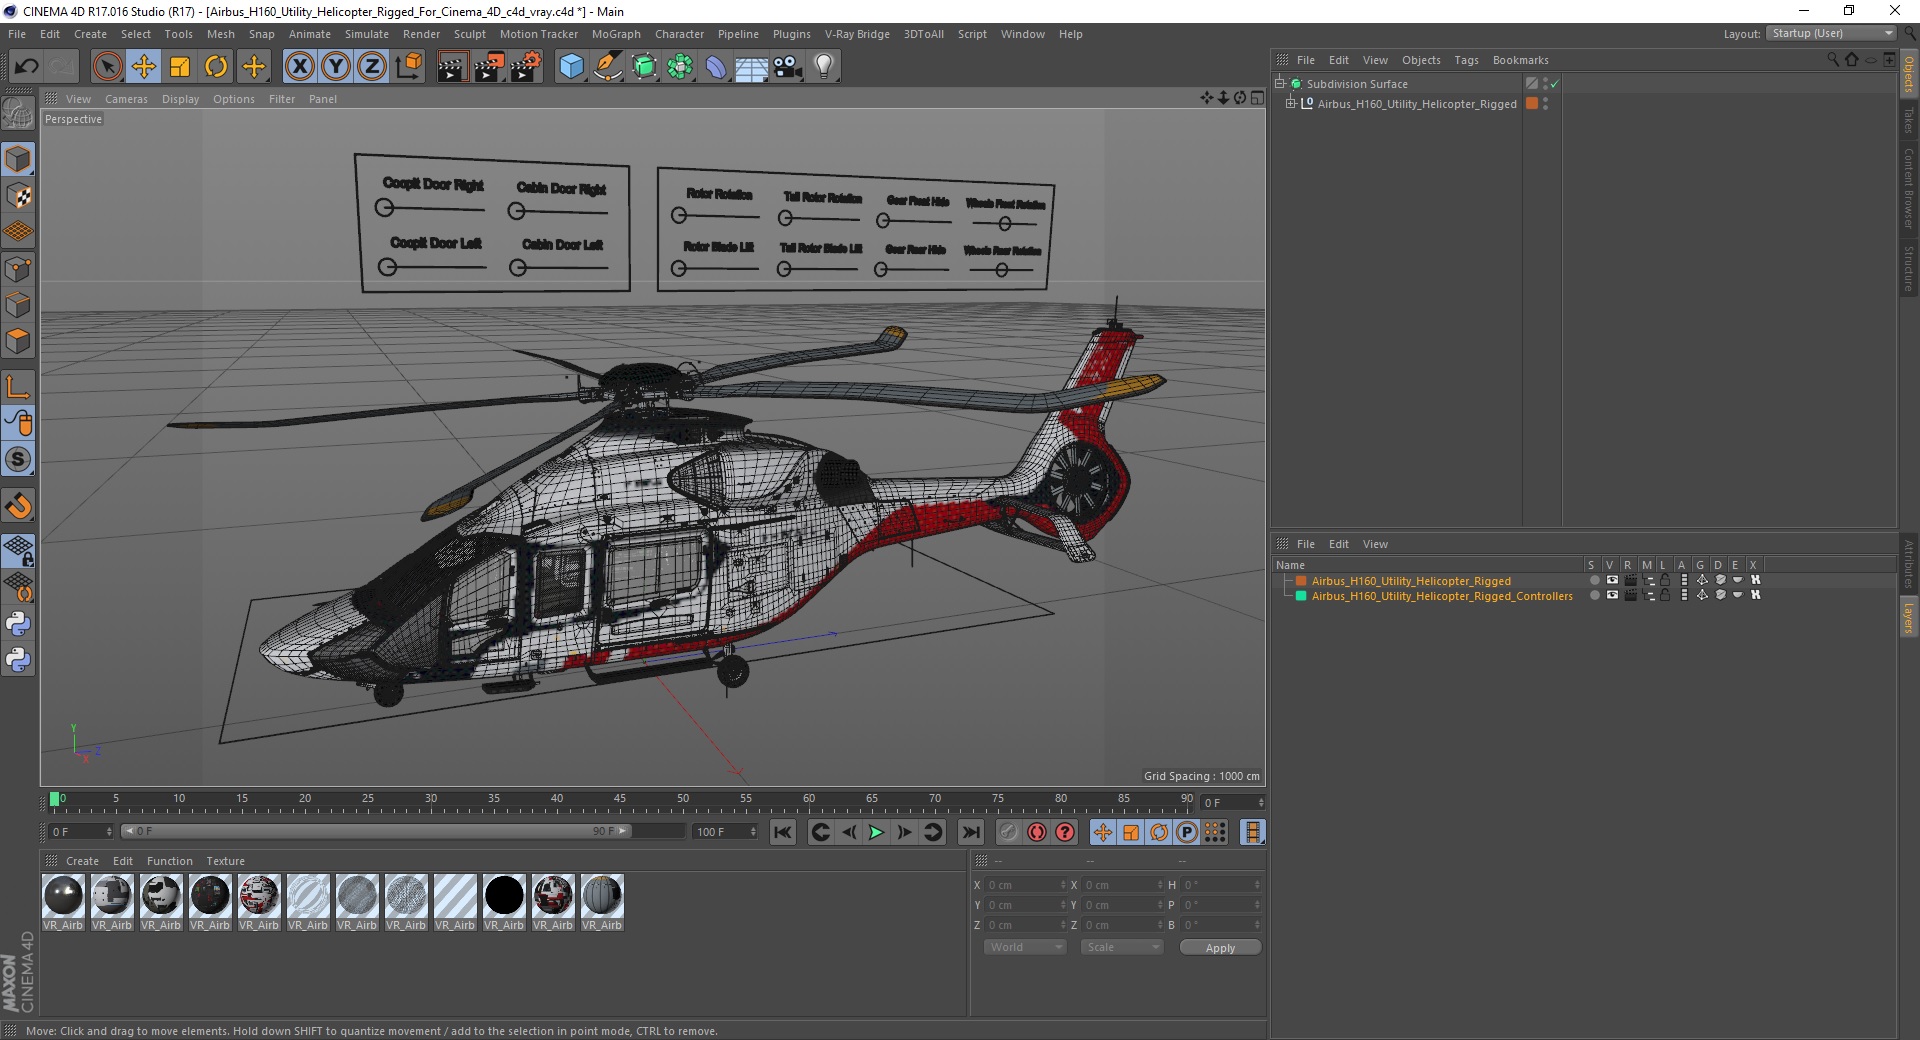
Task: Open the Simulate menu
Action: [366, 34]
